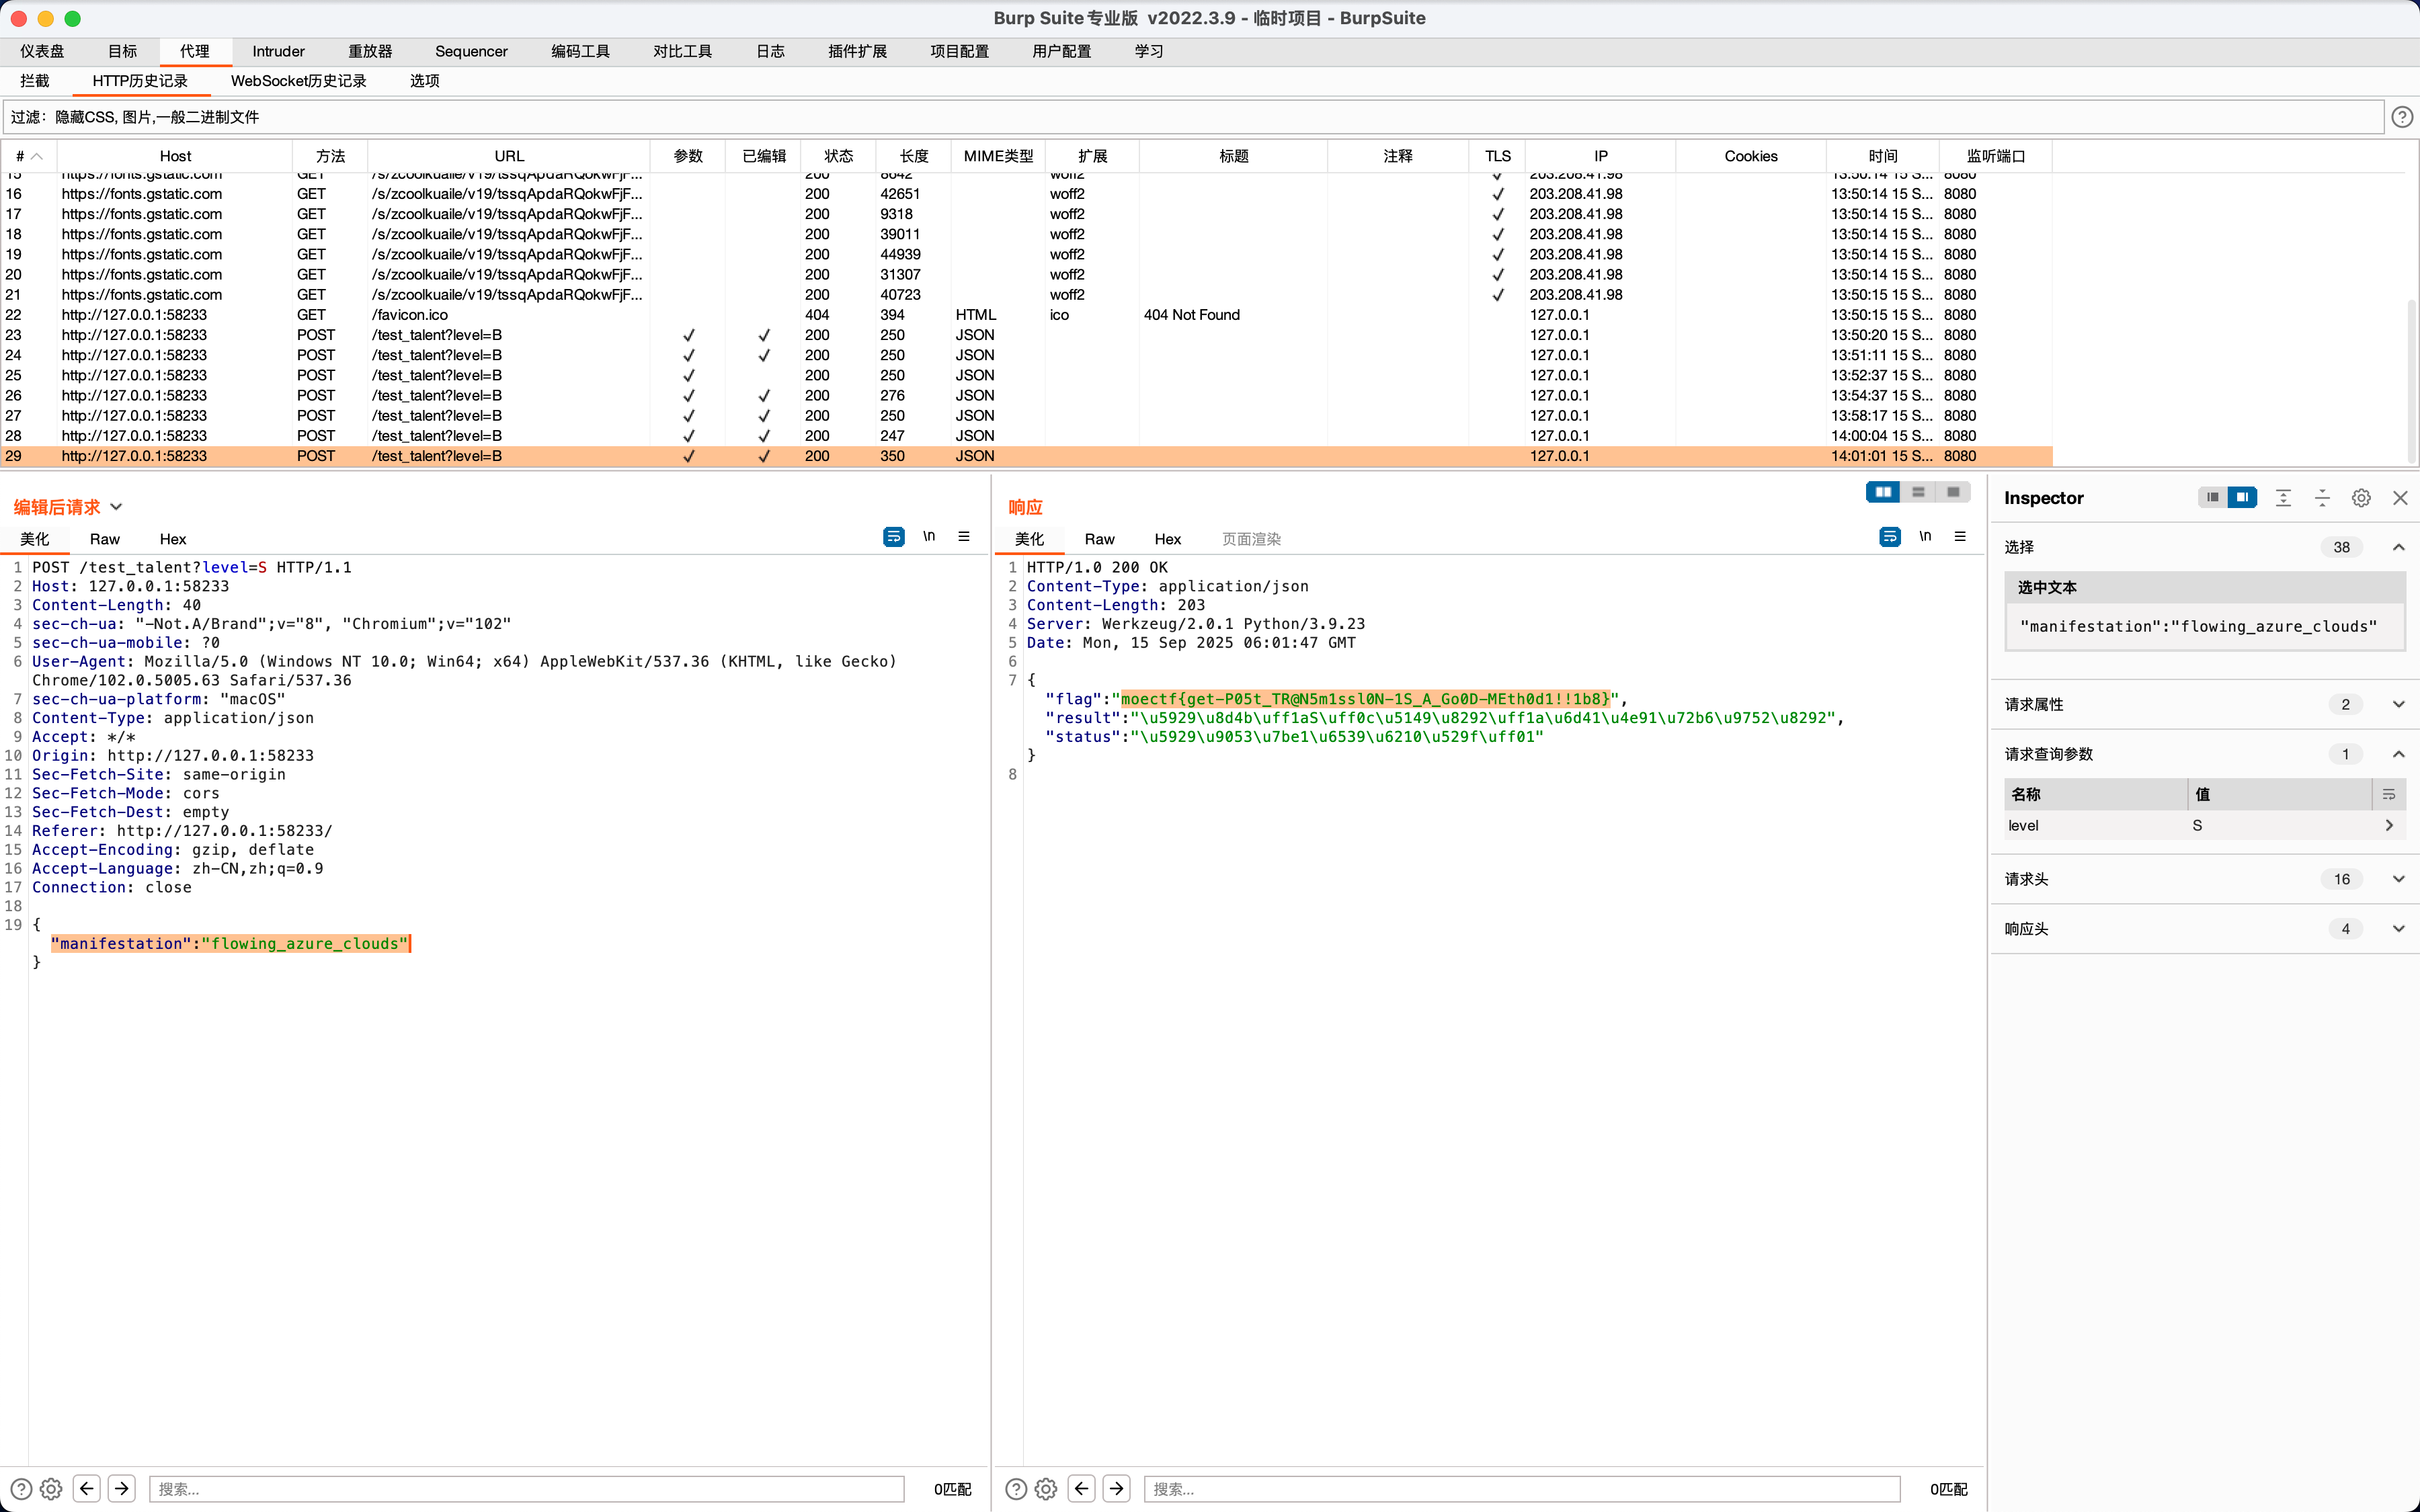This screenshot has width=2420, height=1512.
Task: Open the edited request dropdown
Action: (x=117, y=507)
